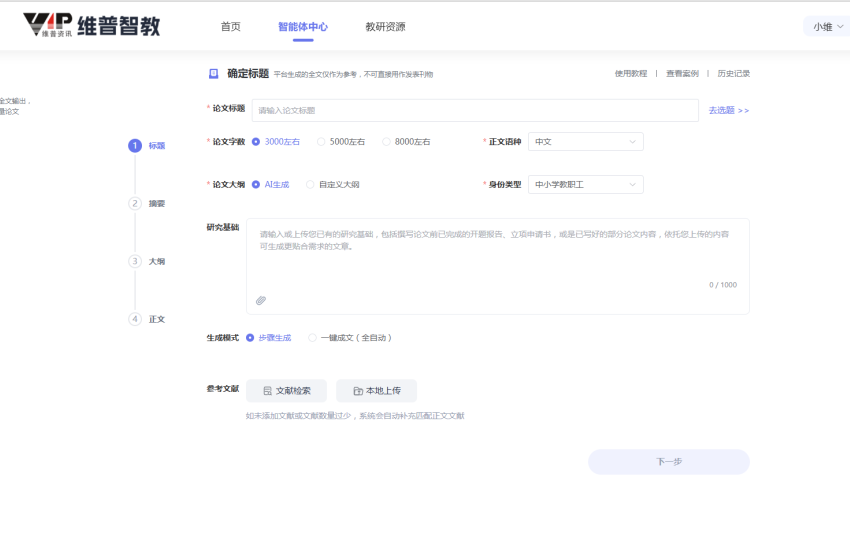The width and height of the screenshot is (850, 551).
Task: Open the 使用教程 link
Action: (x=631, y=74)
